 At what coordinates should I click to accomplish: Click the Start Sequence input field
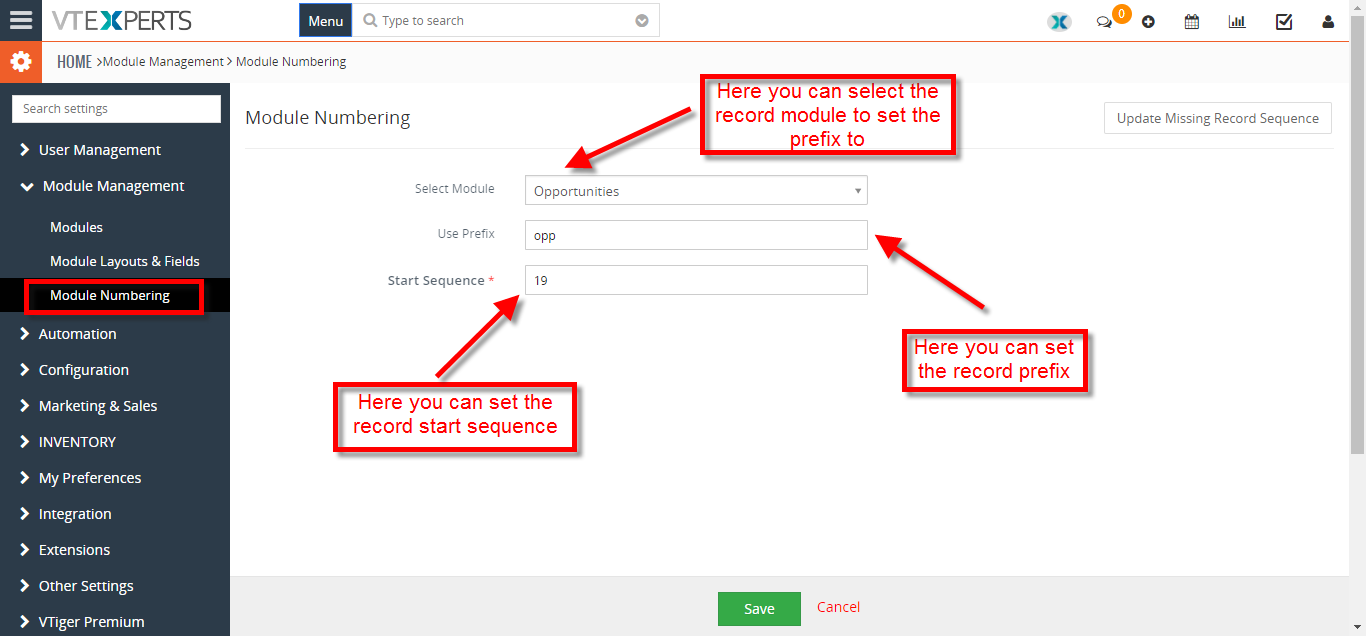tap(696, 280)
